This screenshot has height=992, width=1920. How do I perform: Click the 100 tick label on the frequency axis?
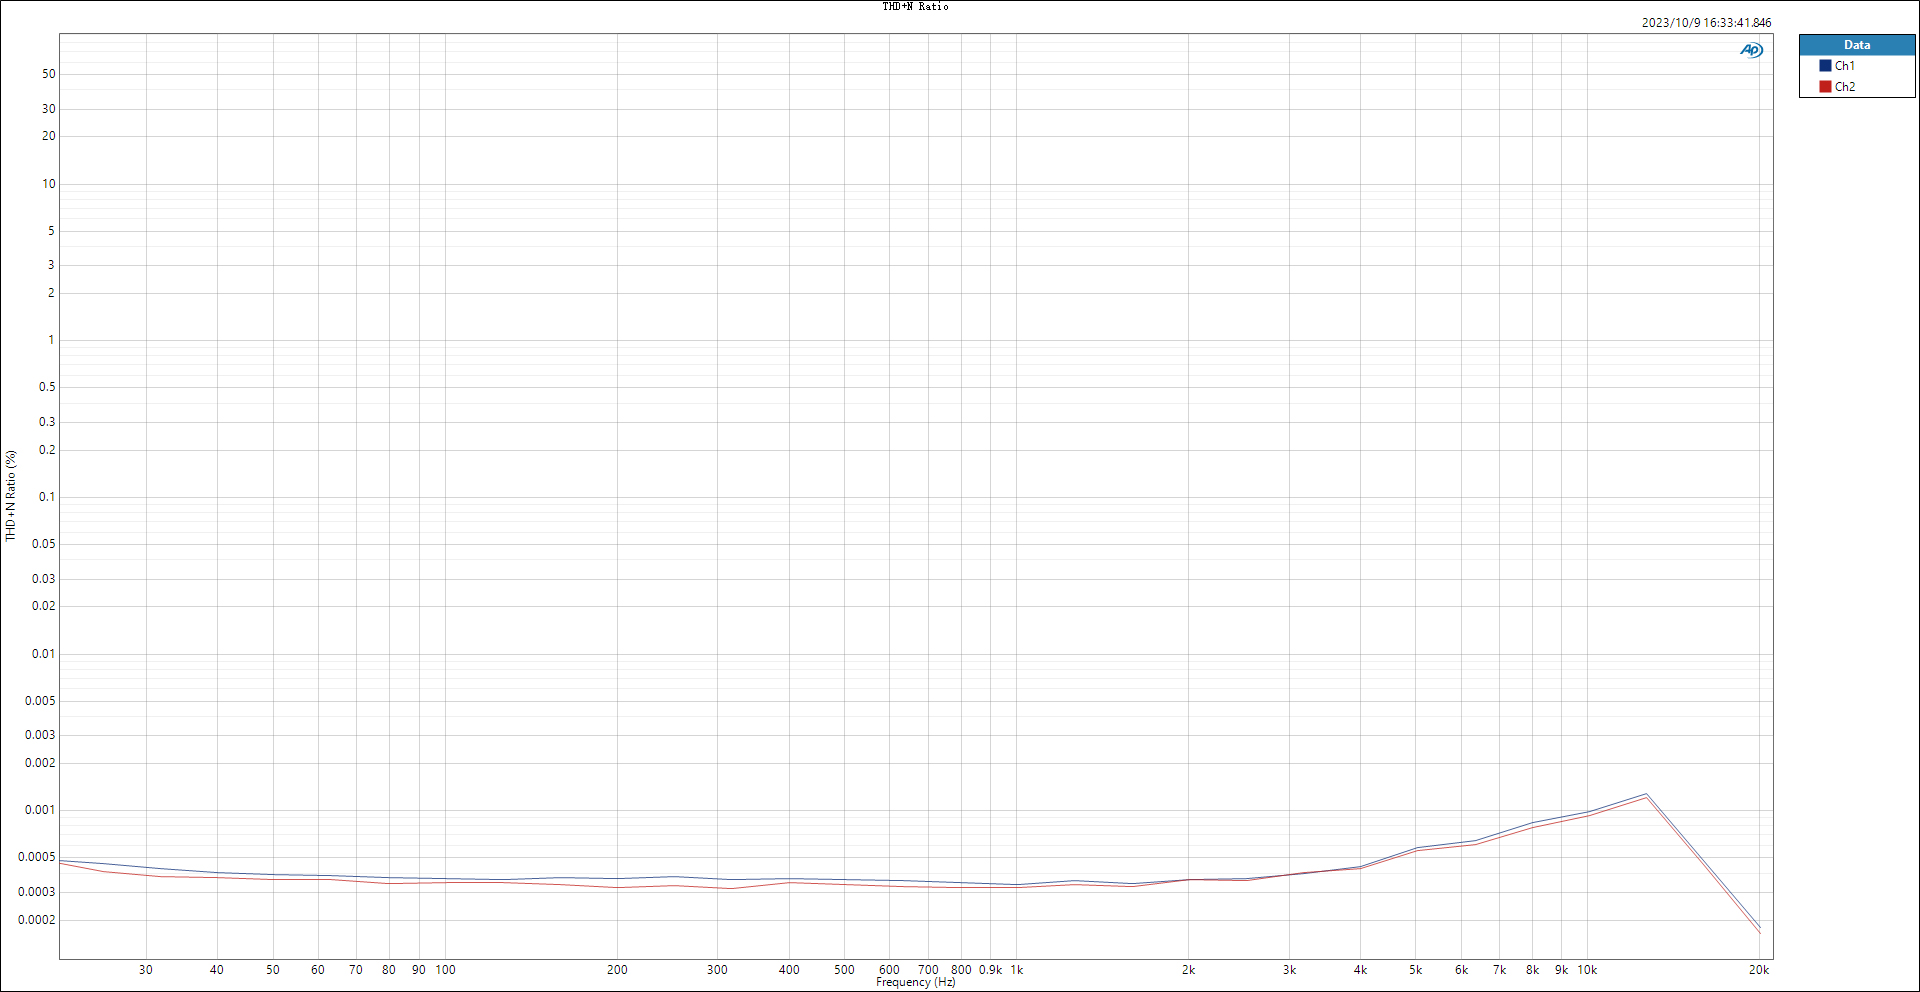click(x=445, y=970)
